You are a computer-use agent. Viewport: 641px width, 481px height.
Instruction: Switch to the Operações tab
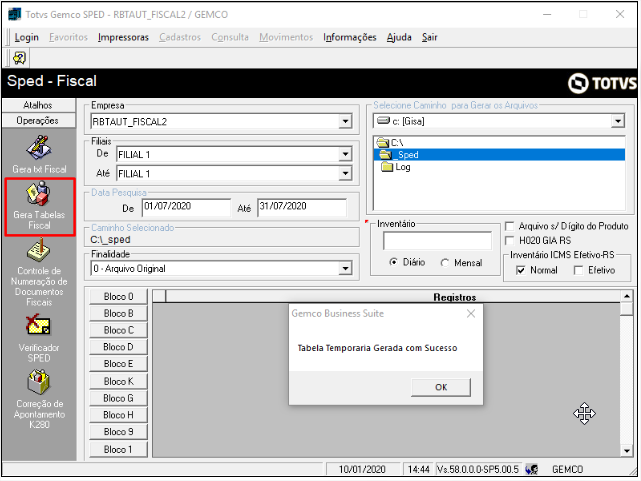coord(38,121)
